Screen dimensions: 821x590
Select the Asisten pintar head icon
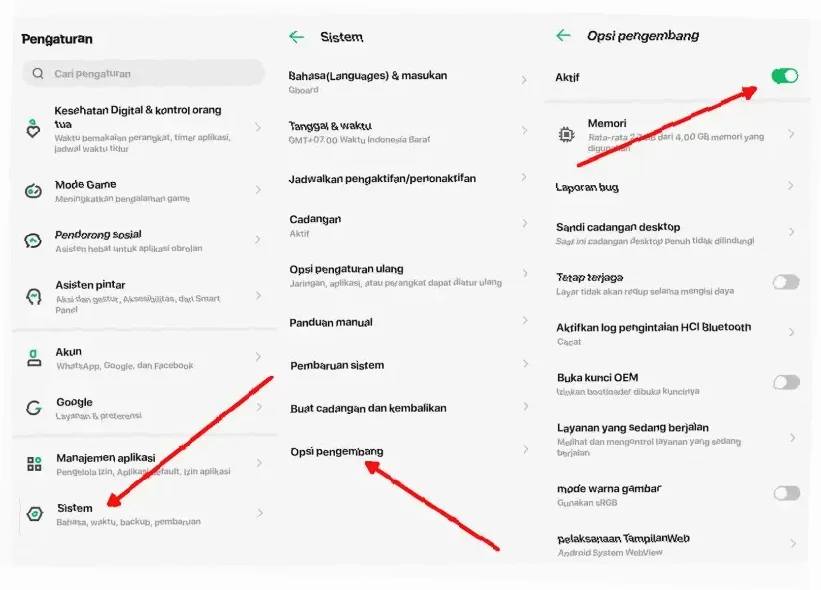click(x=34, y=296)
